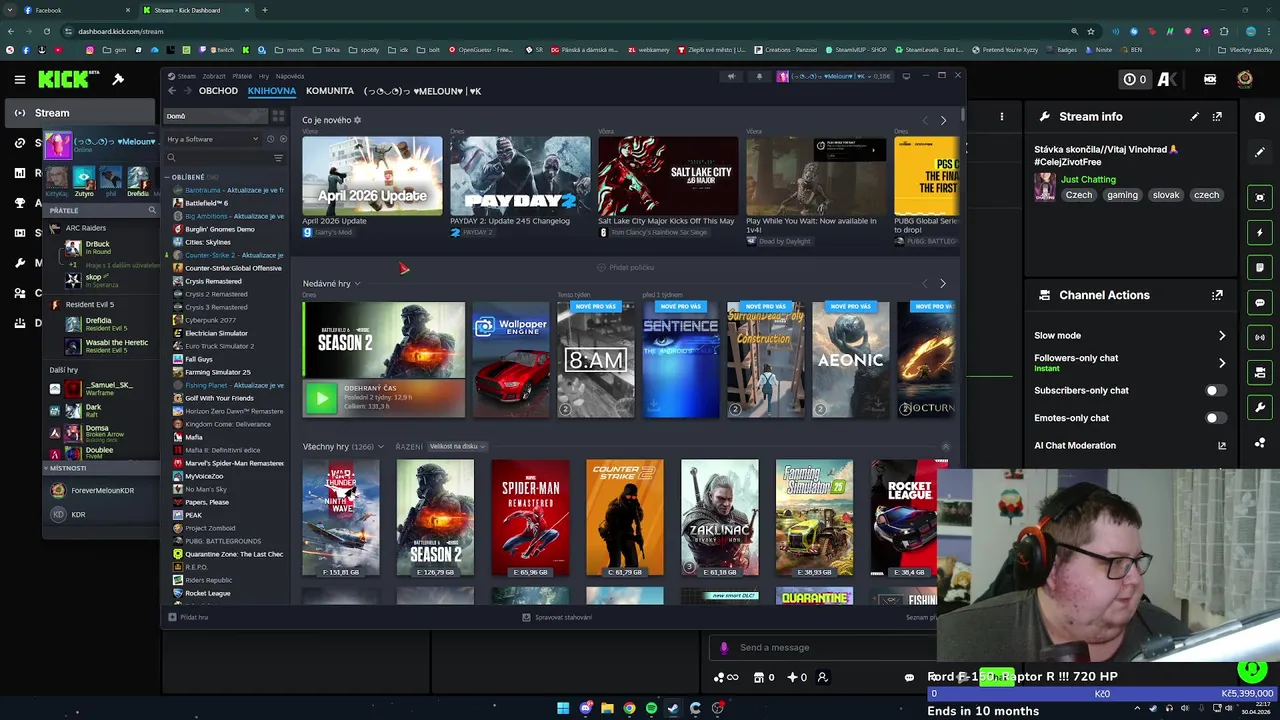Image resolution: width=1280 pixels, height=720 pixels.
Task: Expand Slow mode options
Action: click(x=1221, y=336)
